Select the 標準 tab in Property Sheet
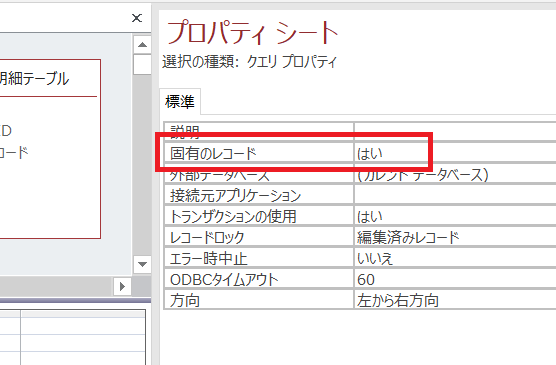The image size is (556, 365). [180, 102]
